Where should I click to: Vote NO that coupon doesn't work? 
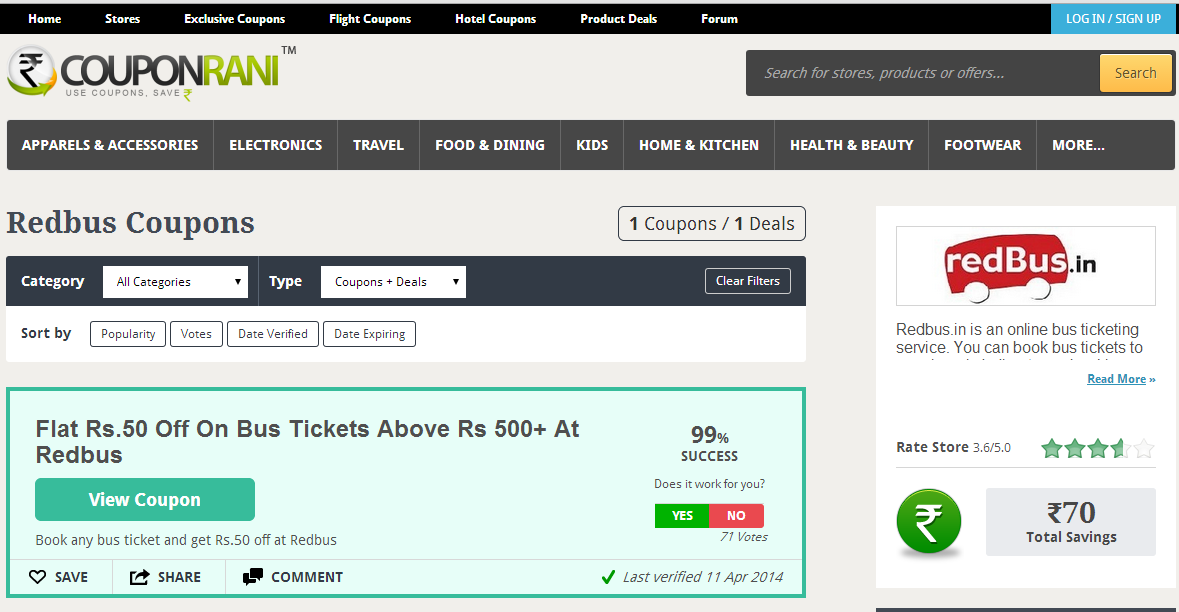[x=736, y=516]
